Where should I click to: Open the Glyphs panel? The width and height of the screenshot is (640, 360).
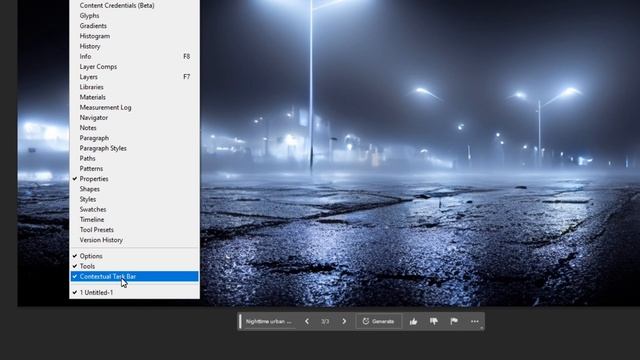(134, 16)
